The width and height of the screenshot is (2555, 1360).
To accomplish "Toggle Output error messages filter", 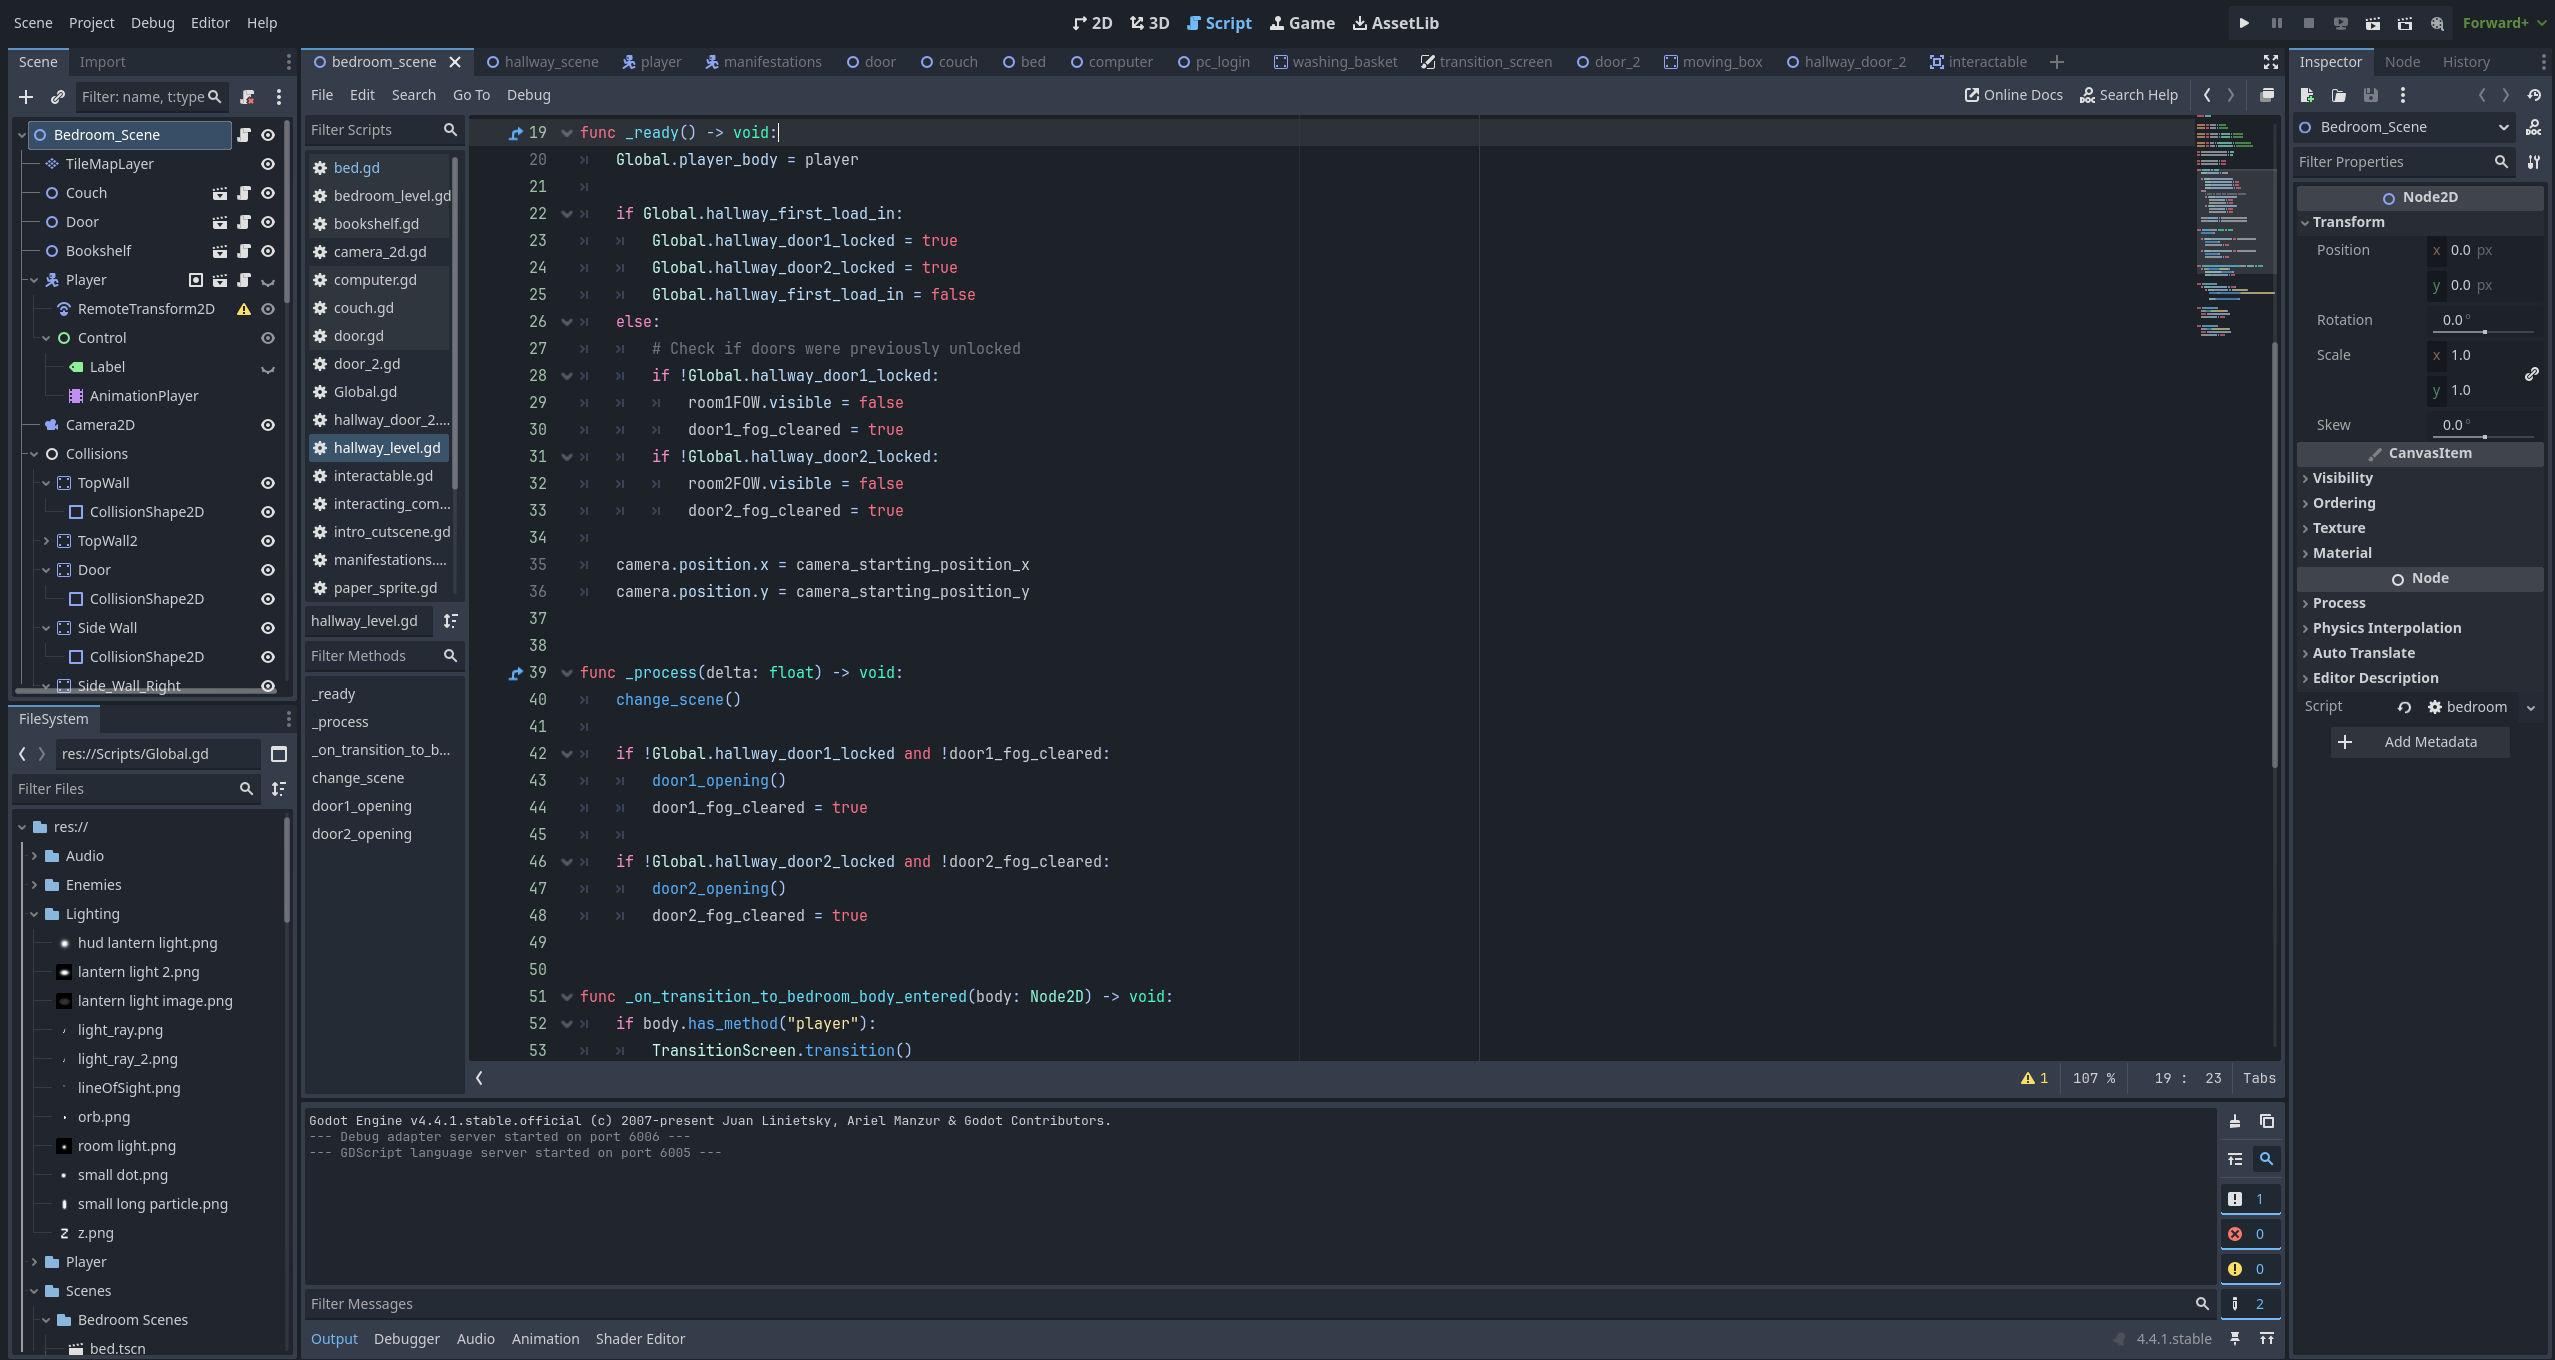I will (x=2250, y=1234).
